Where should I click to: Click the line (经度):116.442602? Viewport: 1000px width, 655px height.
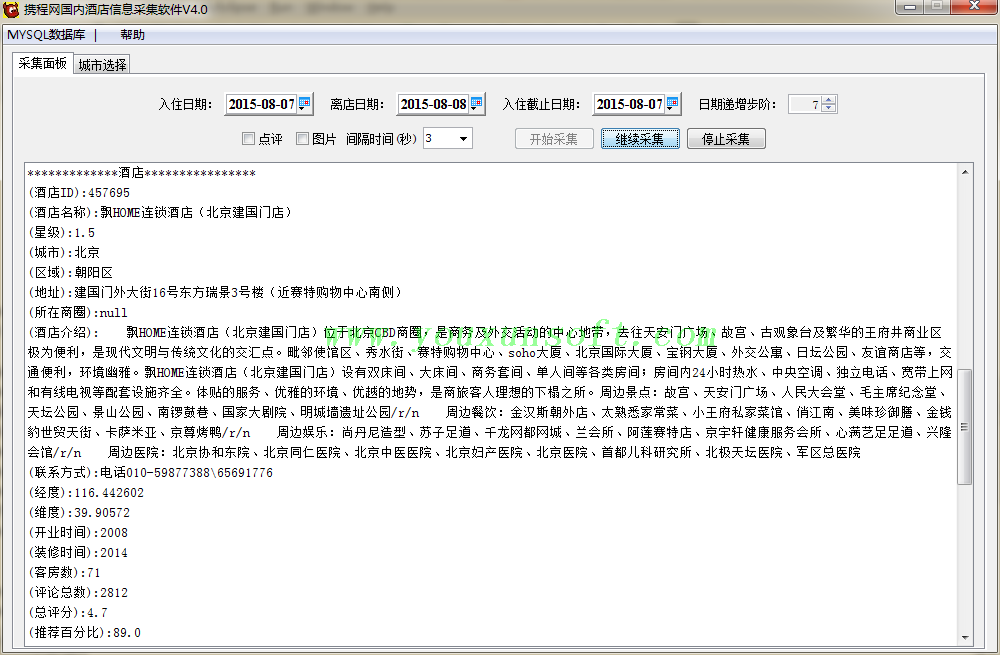[85, 492]
